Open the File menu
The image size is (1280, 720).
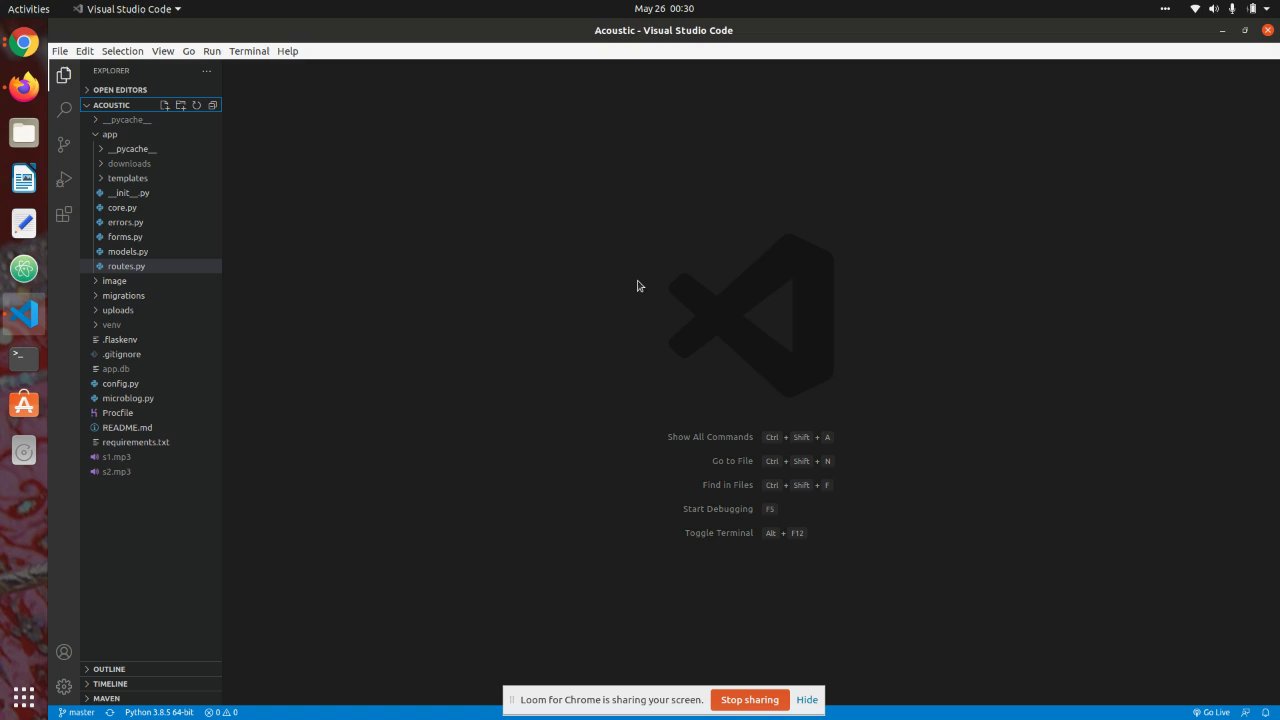pyautogui.click(x=60, y=51)
